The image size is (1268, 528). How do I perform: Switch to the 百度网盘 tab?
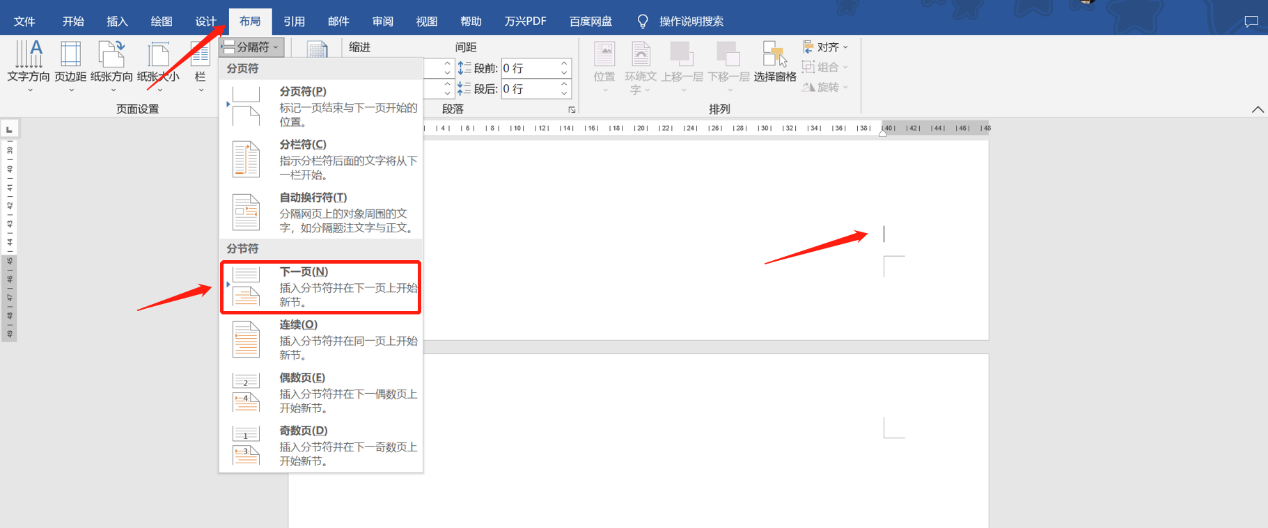[x=591, y=21]
